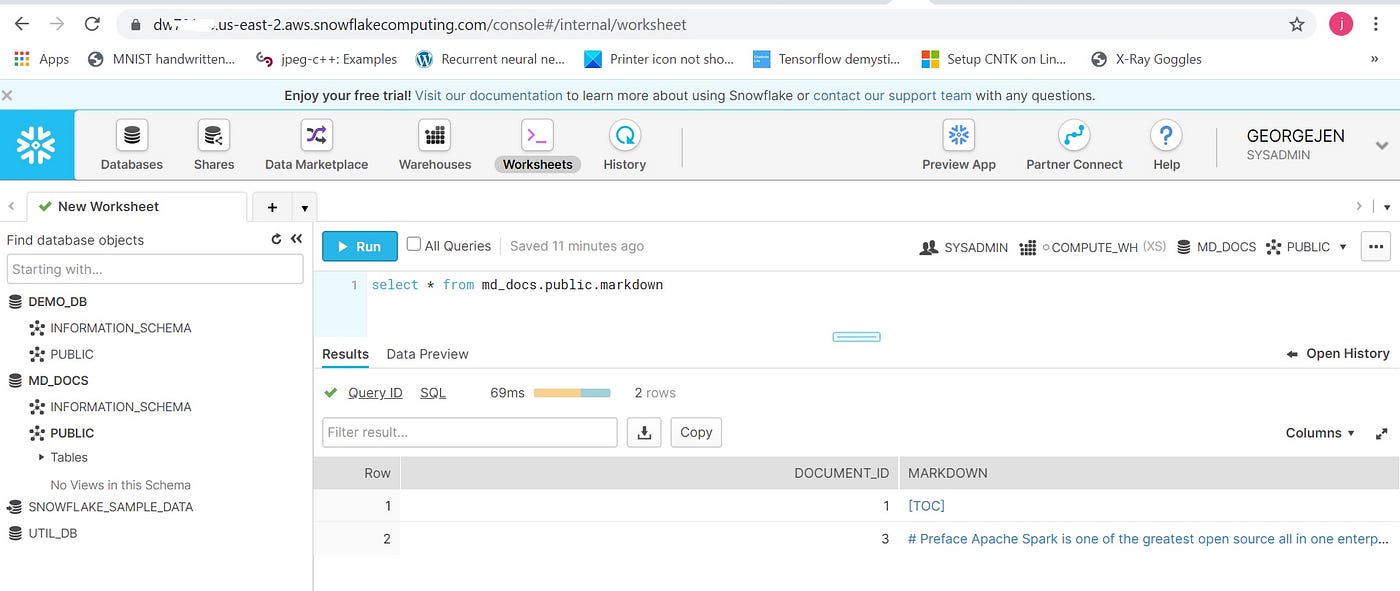Viewport: 1400px width, 591px height.
Task: Focus the Filter result field
Action: pos(470,432)
